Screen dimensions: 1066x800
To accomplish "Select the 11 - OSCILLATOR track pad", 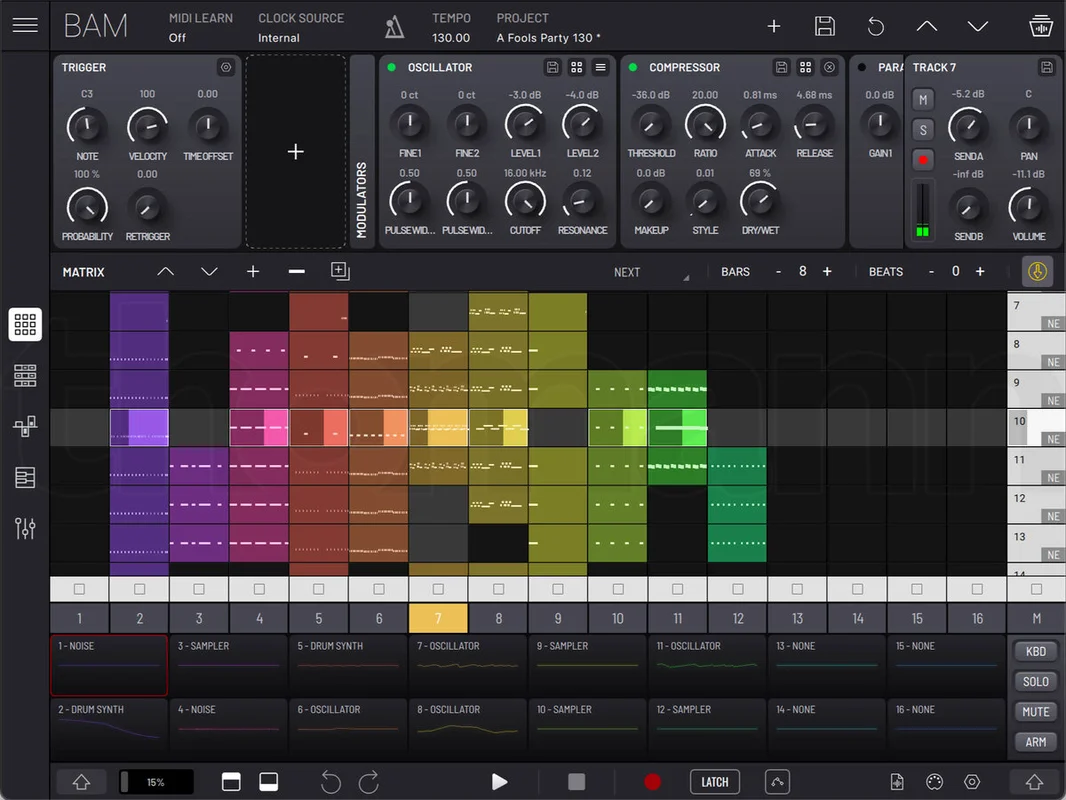I will tap(706, 665).
